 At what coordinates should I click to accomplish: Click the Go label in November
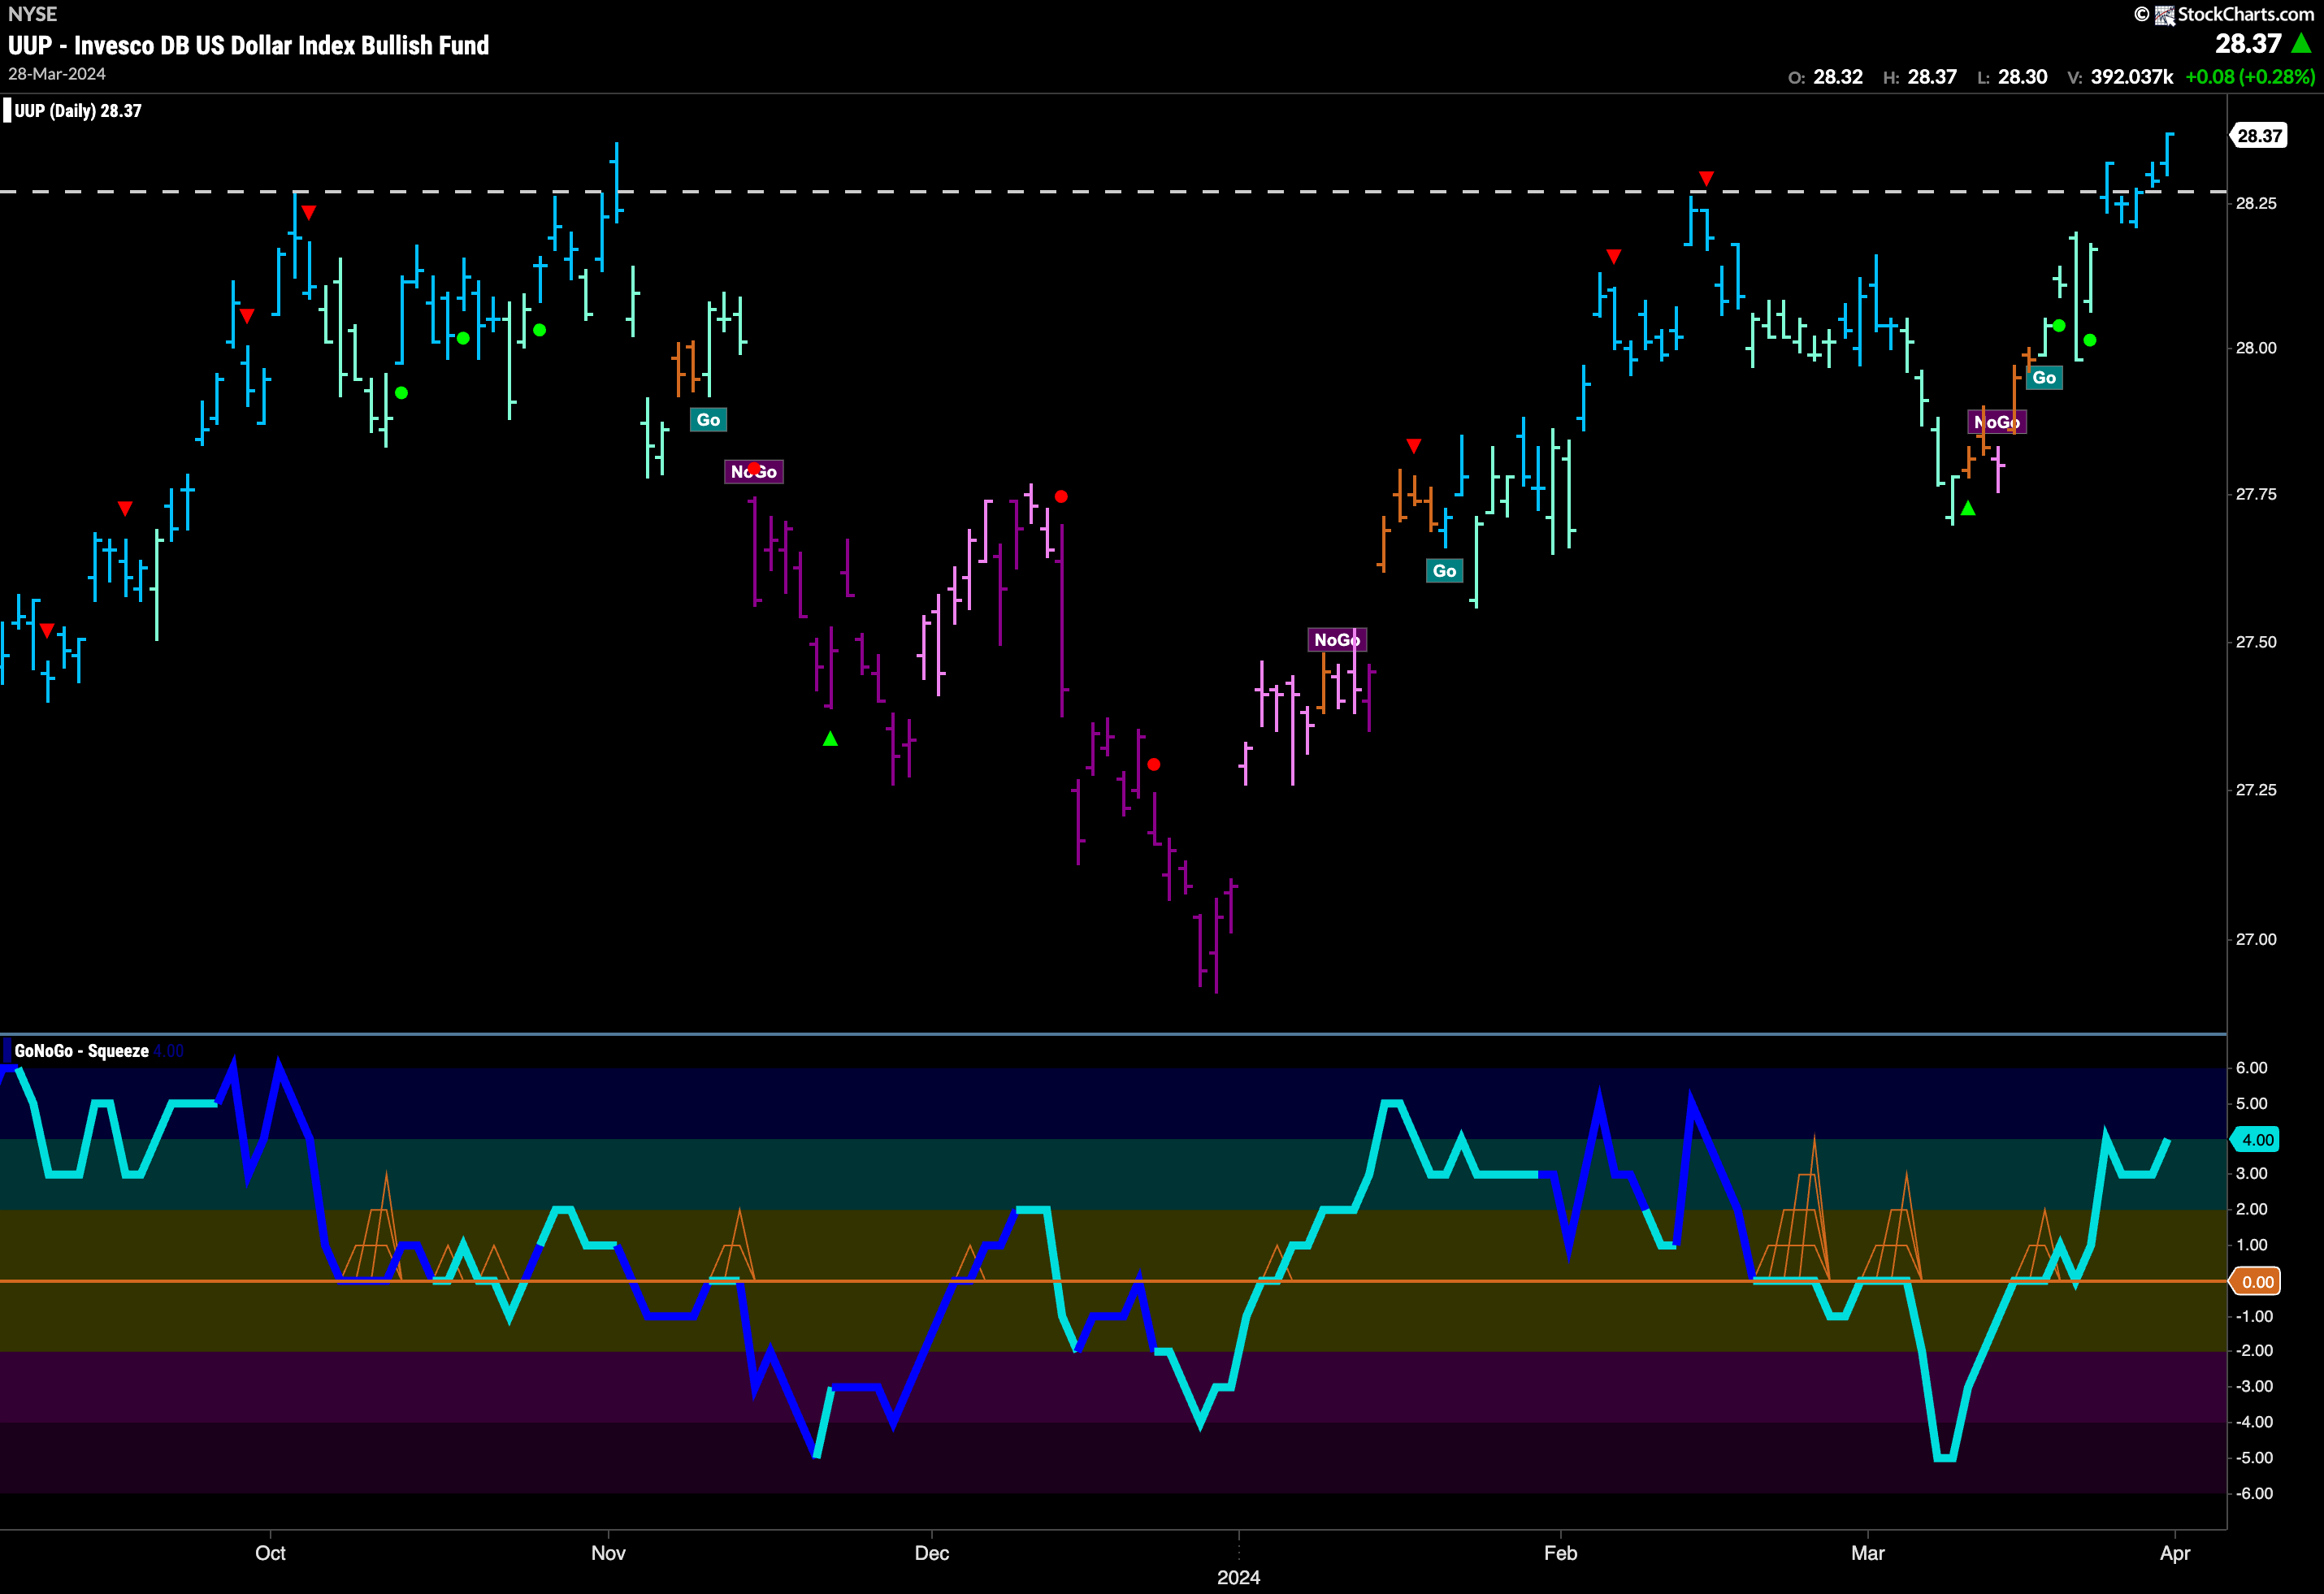[708, 420]
